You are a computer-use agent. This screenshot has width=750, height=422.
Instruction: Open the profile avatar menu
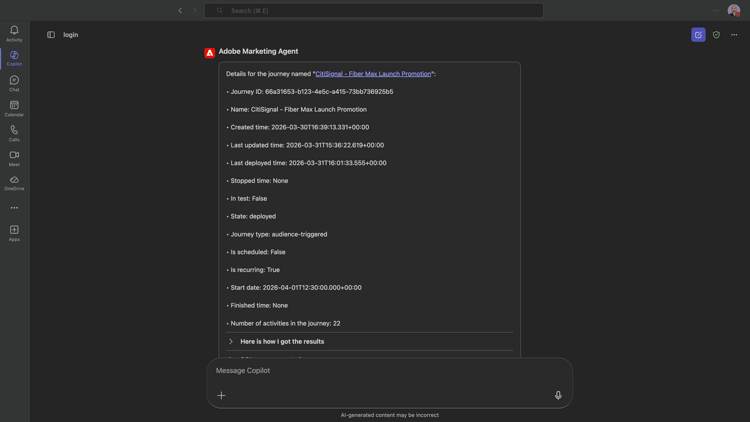tap(734, 11)
